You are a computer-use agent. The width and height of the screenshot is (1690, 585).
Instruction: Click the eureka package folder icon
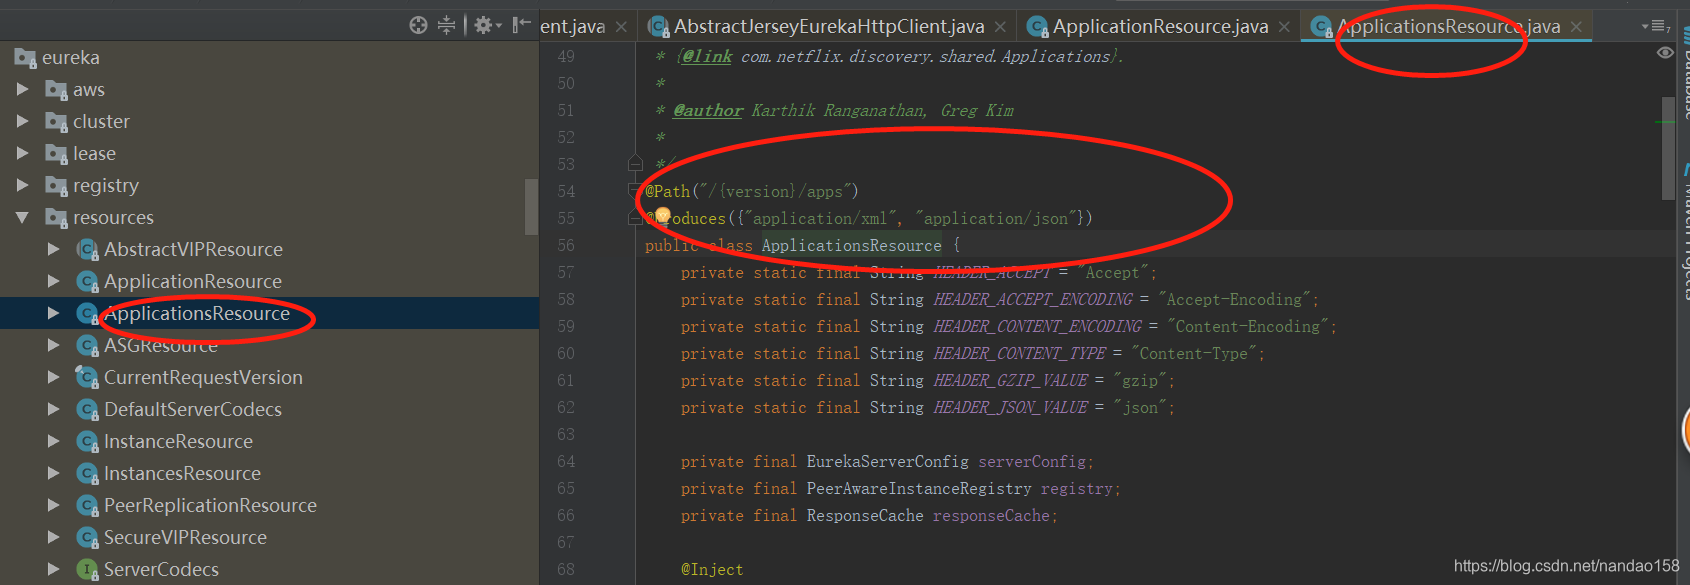[x=25, y=58]
